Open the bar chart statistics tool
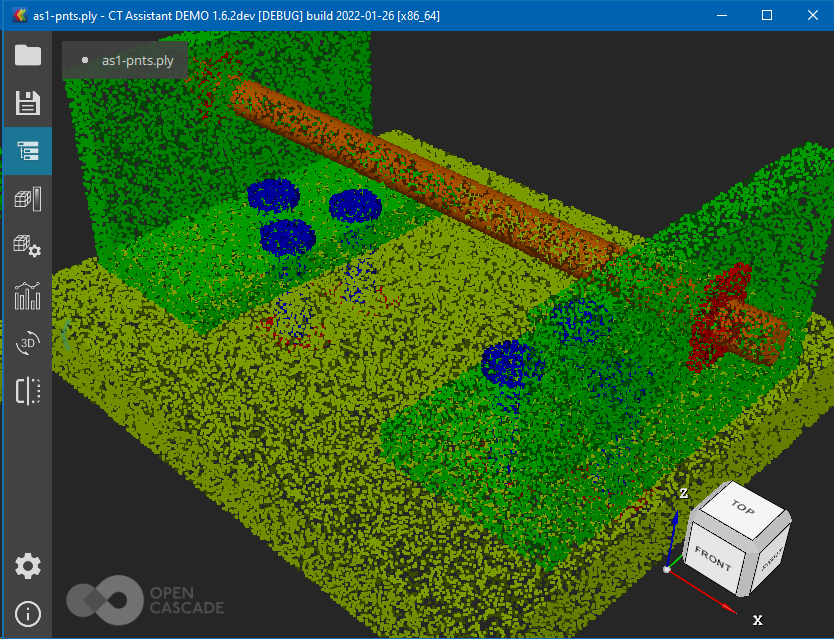The height and width of the screenshot is (639, 834). point(27,295)
